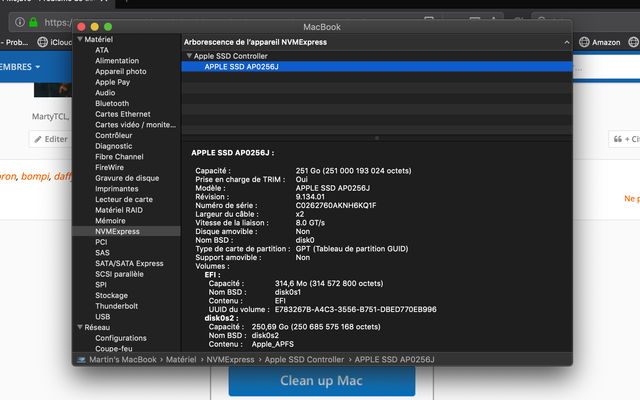Screen dimensions: 640x400
Task: Select USB in the sidebar
Action: click(102, 316)
